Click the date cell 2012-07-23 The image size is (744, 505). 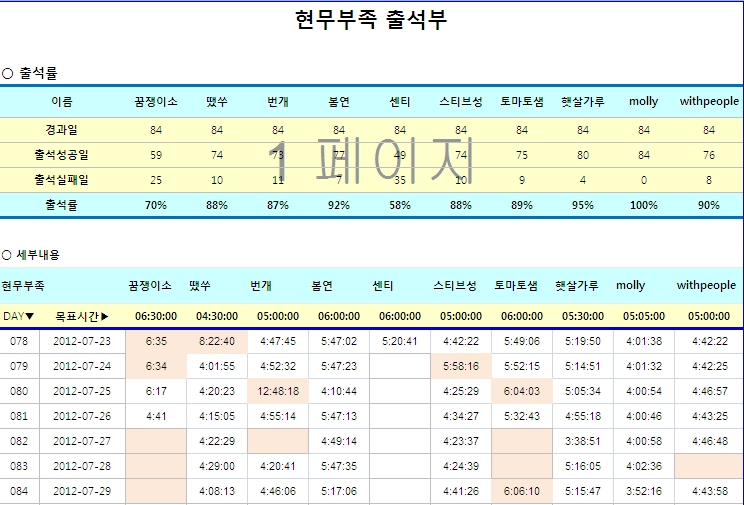(x=82, y=341)
